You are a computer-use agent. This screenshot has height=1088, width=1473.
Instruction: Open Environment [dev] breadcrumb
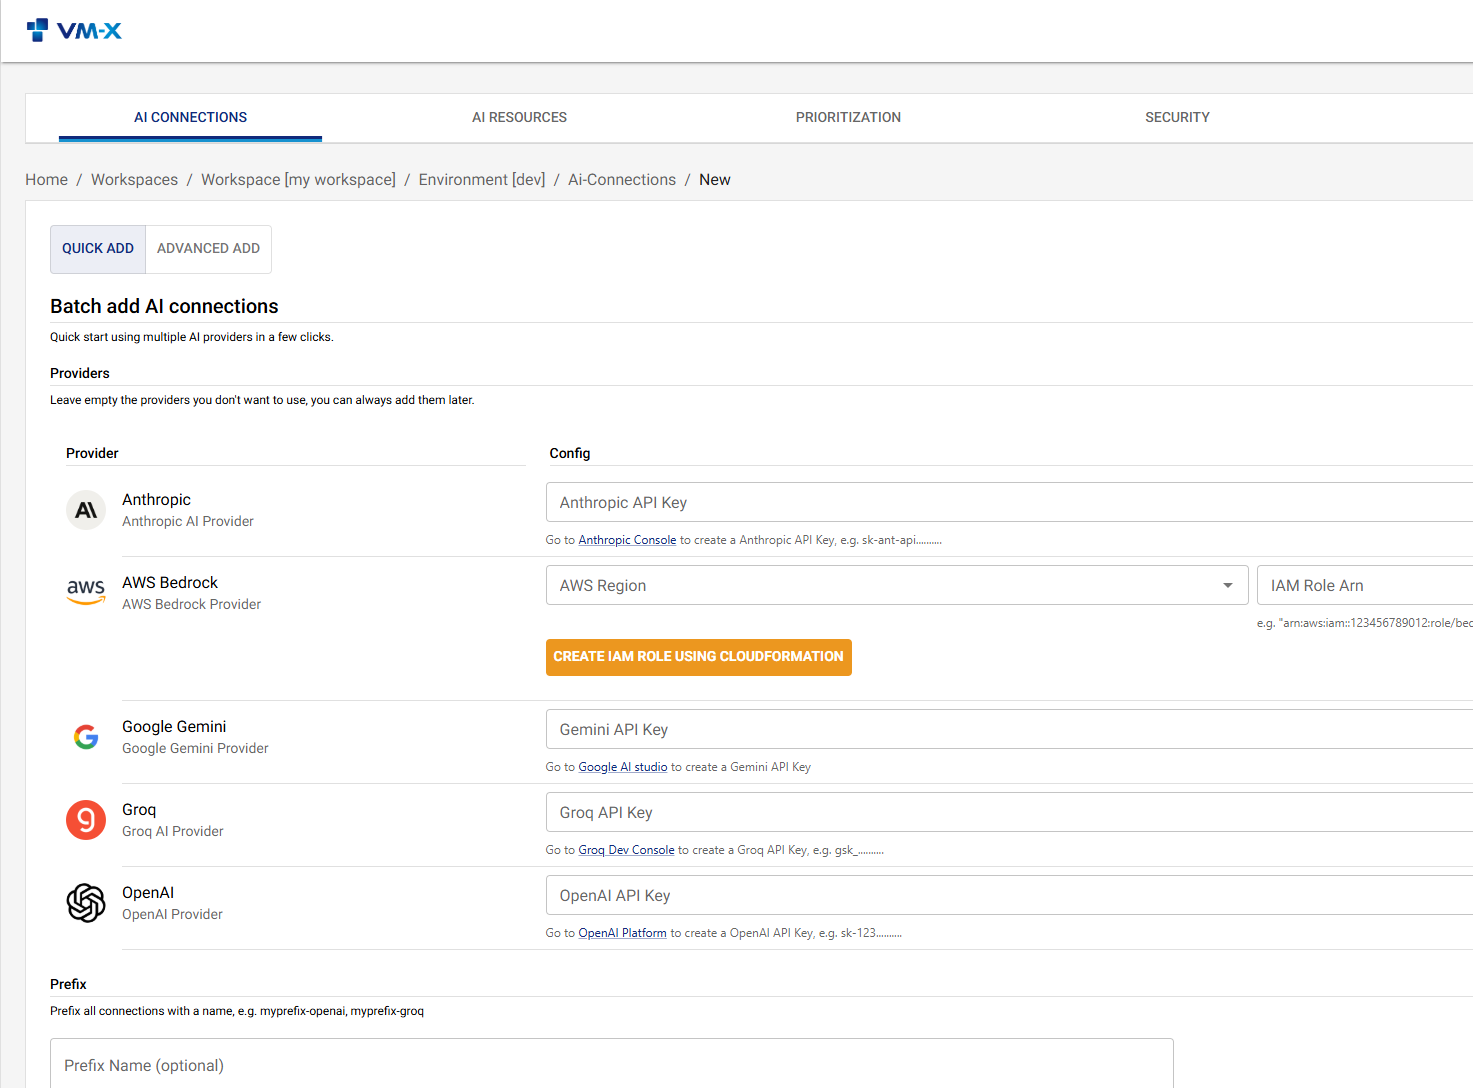tap(482, 180)
